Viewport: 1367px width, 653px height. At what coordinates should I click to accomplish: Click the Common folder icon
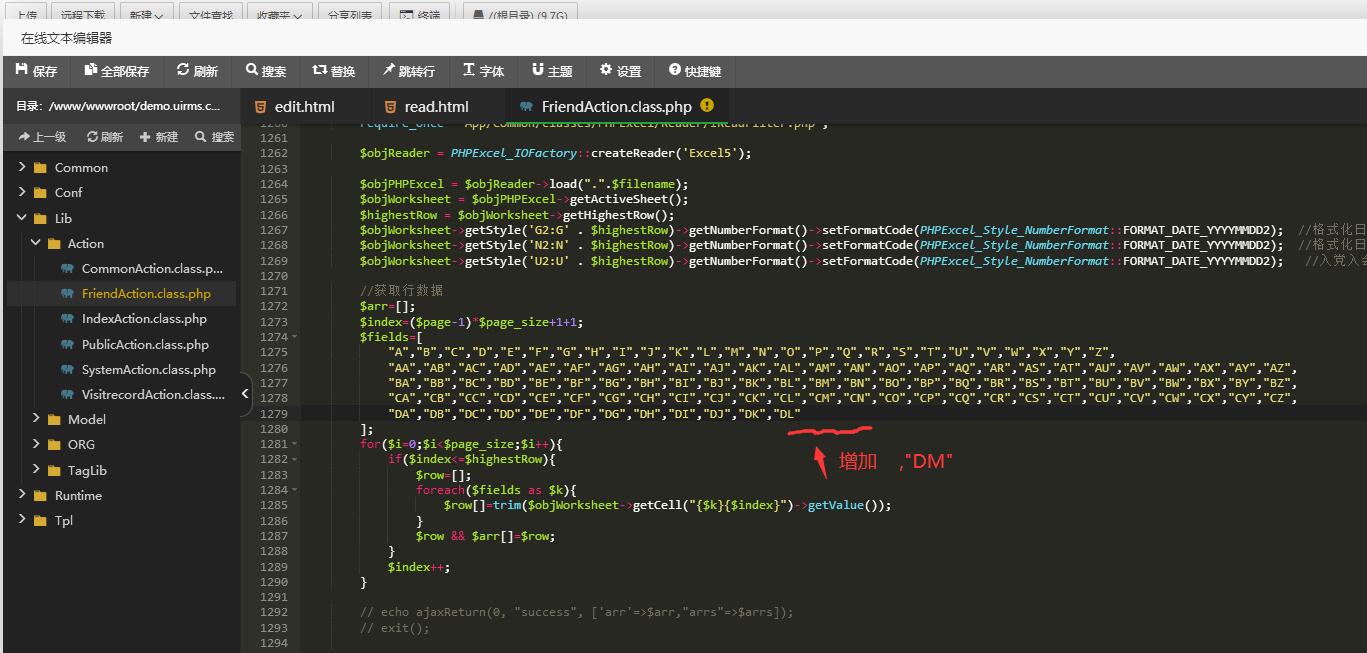click(x=40, y=168)
